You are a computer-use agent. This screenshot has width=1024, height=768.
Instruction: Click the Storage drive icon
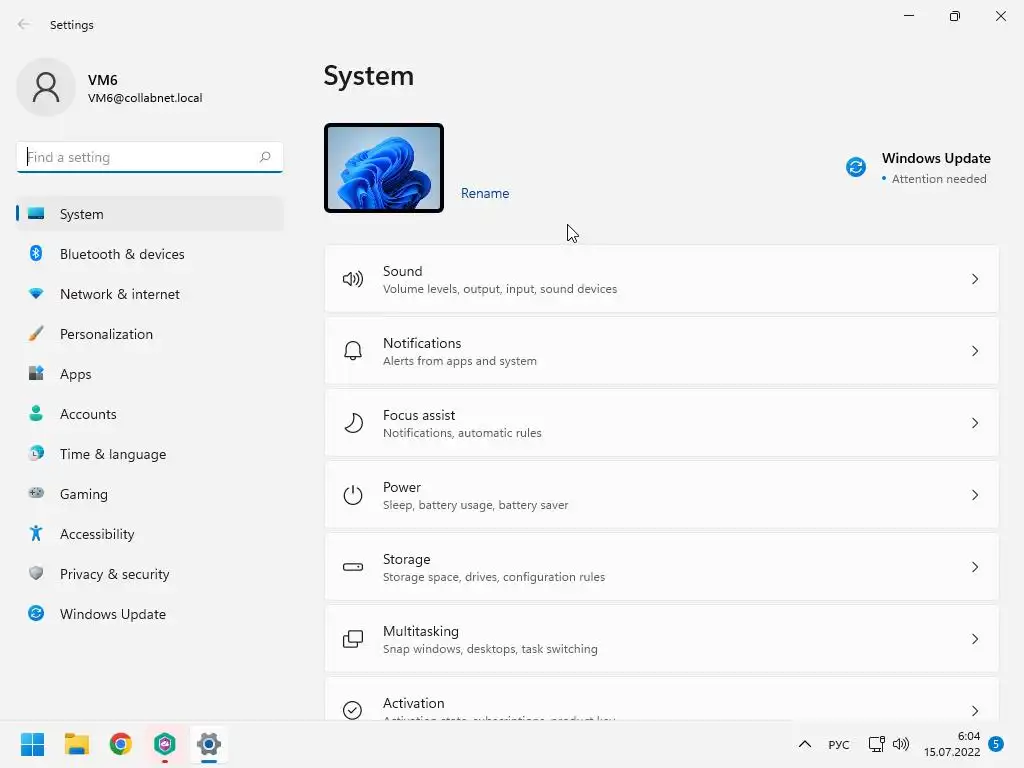pyautogui.click(x=353, y=567)
